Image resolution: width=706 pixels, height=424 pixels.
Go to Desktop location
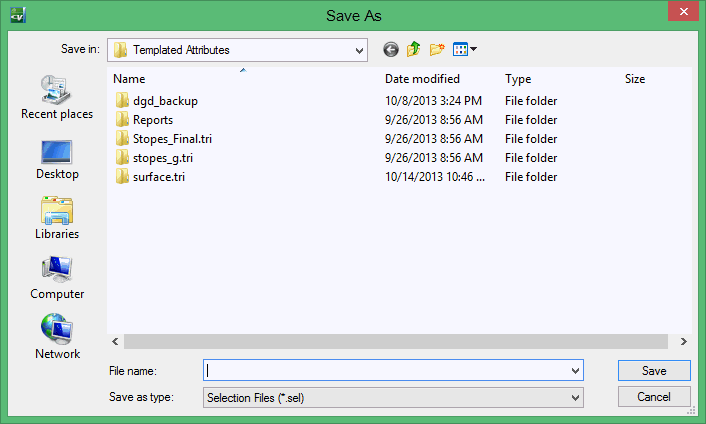57,159
